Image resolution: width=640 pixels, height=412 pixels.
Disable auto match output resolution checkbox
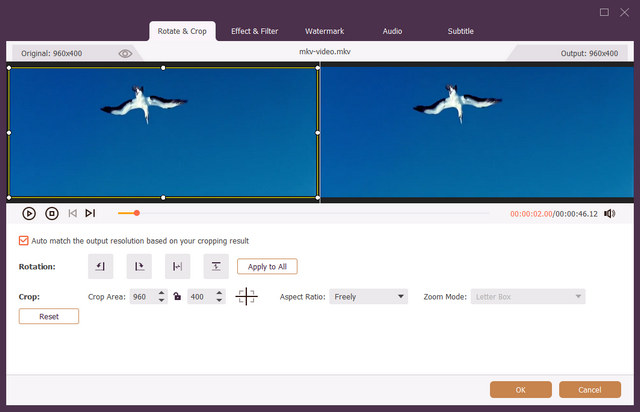click(x=24, y=241)
